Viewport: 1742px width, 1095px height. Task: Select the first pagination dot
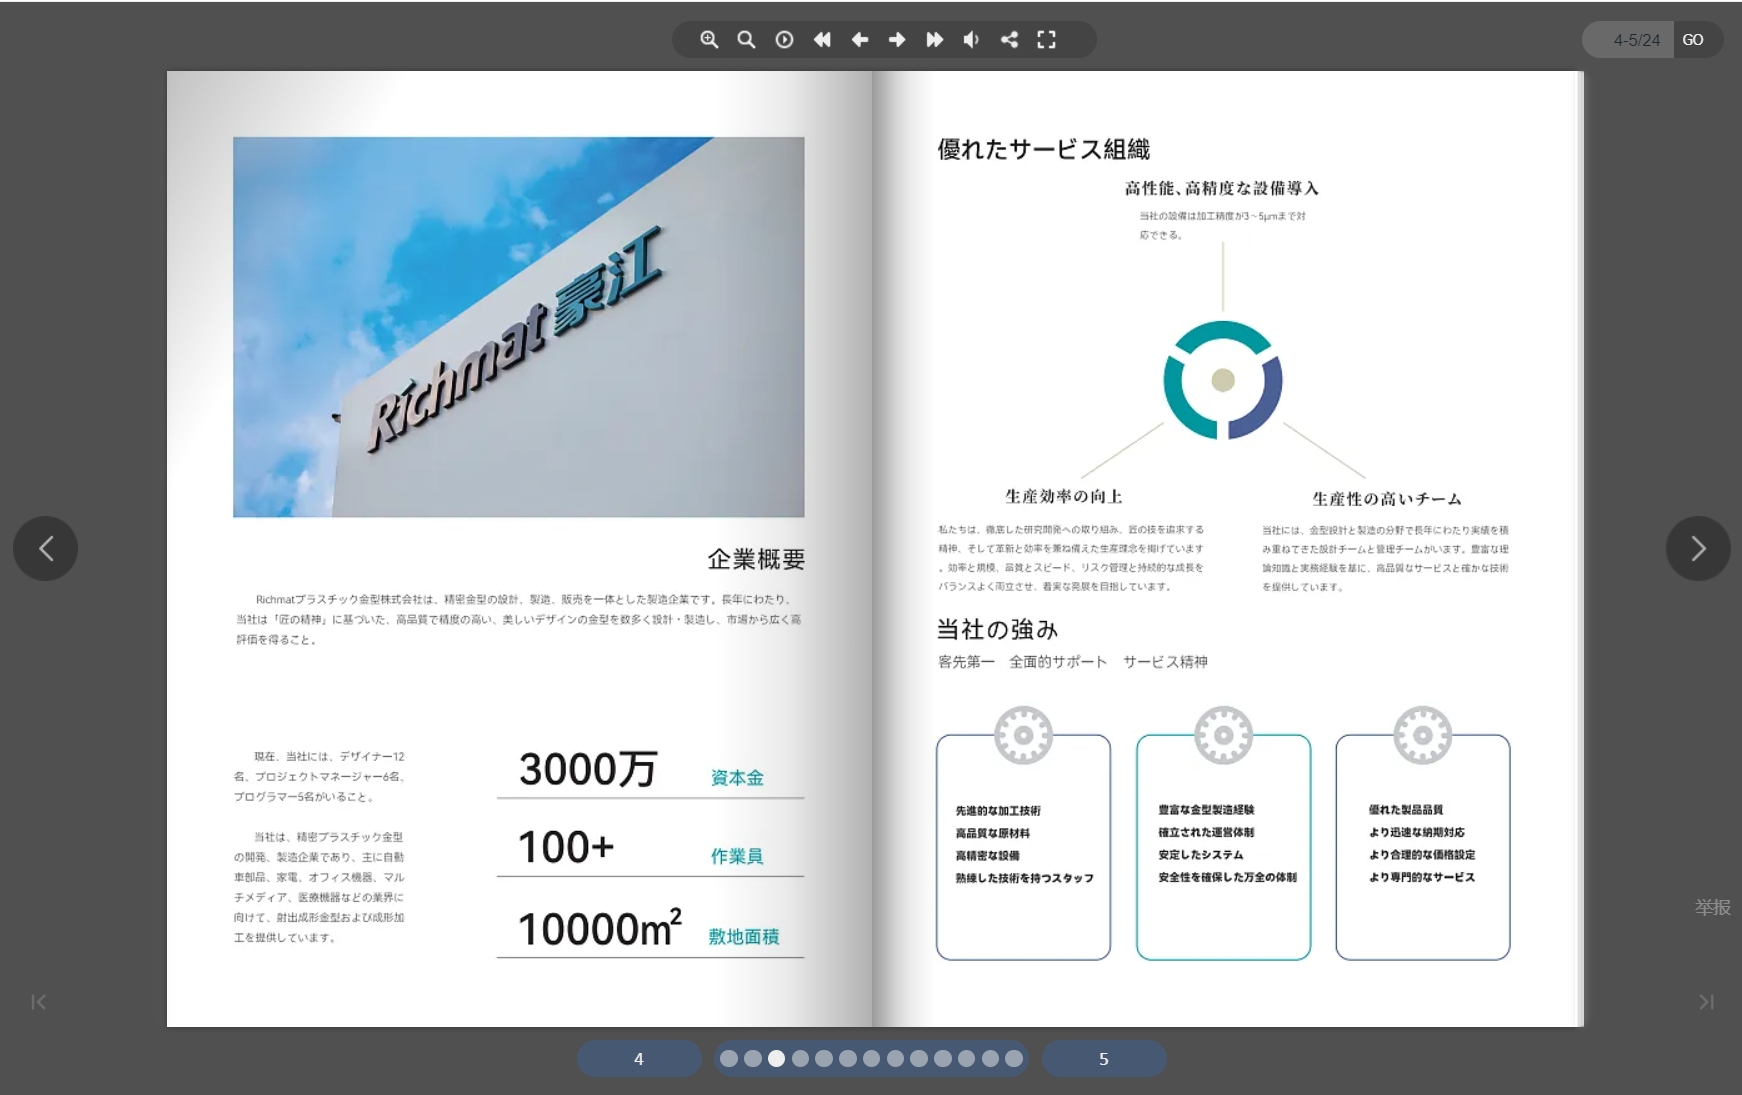coord(729,1059)
